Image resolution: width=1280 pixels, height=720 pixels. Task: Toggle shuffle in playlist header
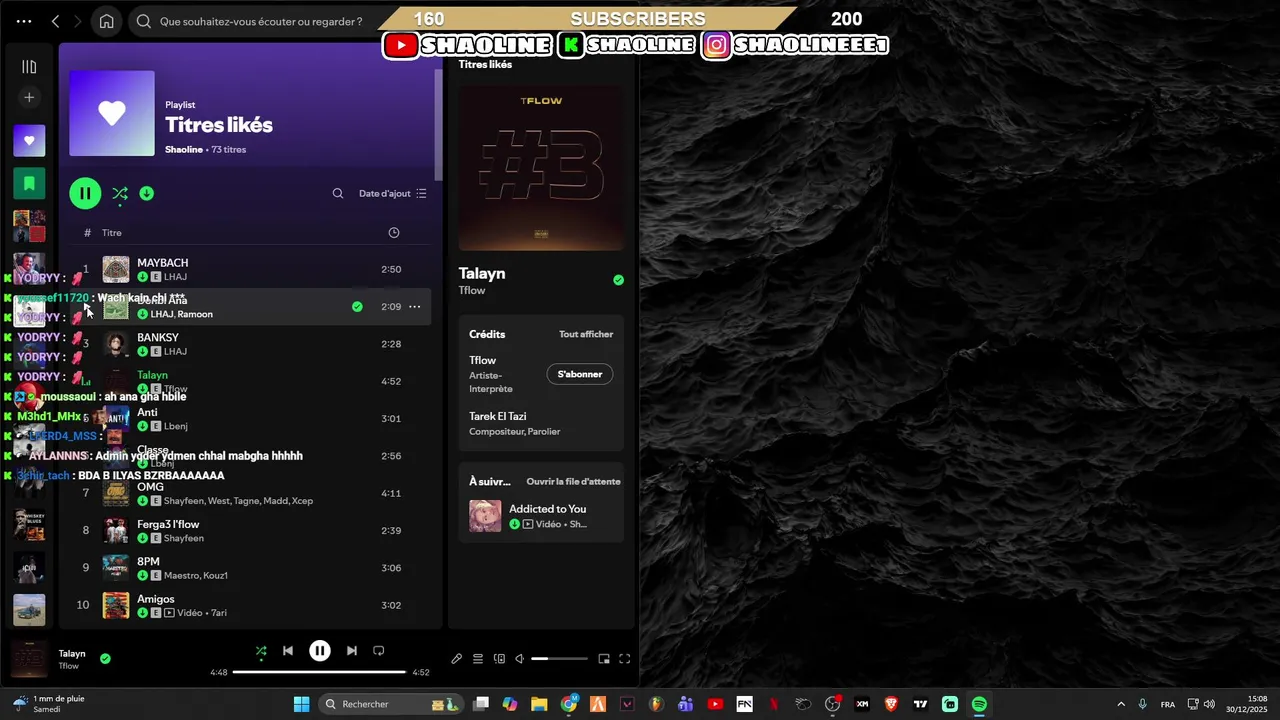[x=120, y=194]
